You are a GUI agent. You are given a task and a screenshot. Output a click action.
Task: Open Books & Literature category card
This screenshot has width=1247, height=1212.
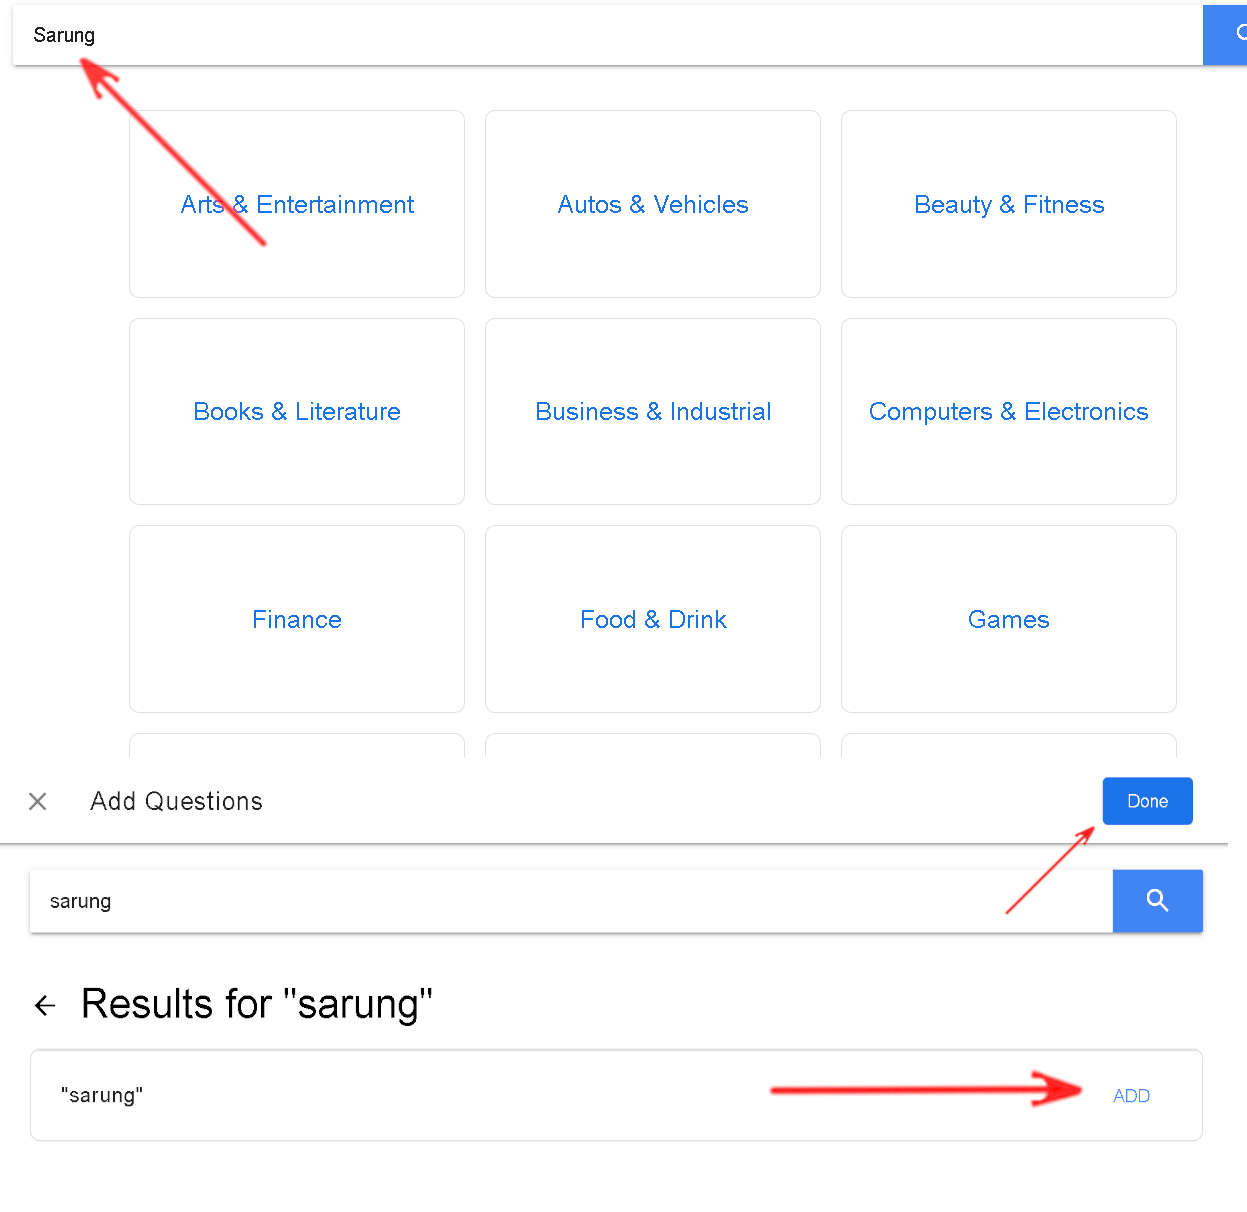coord(297,411)
